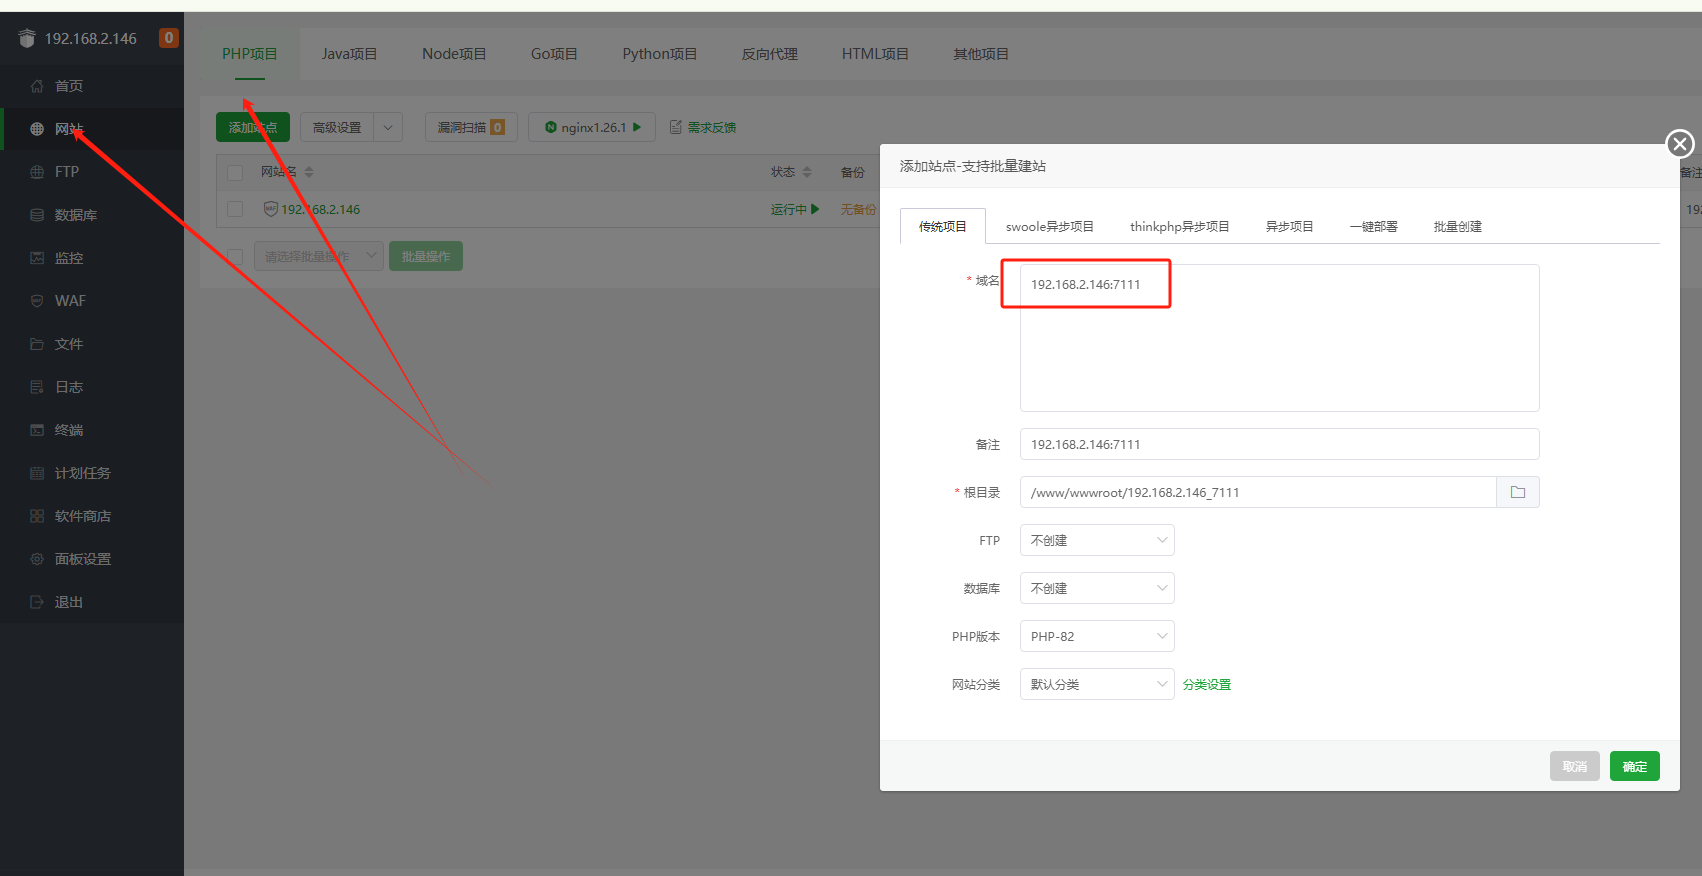Click the orange 0 notification badge

point(169,38)
